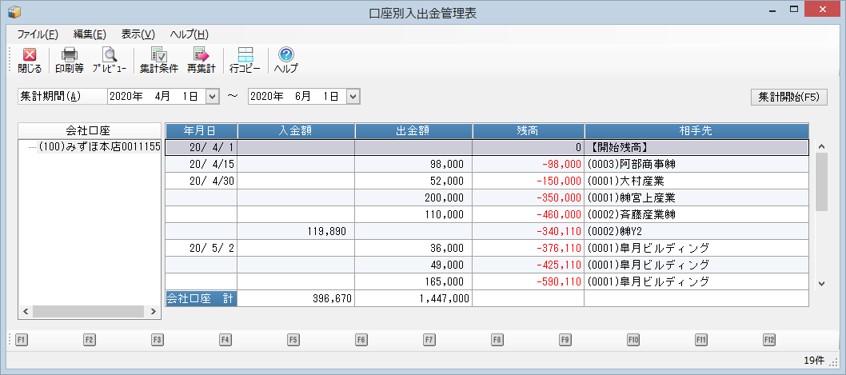This screenshot has height=375, width=846.
Task: Click the 会社口座 panel header
Action: click(x=90, y=130)
